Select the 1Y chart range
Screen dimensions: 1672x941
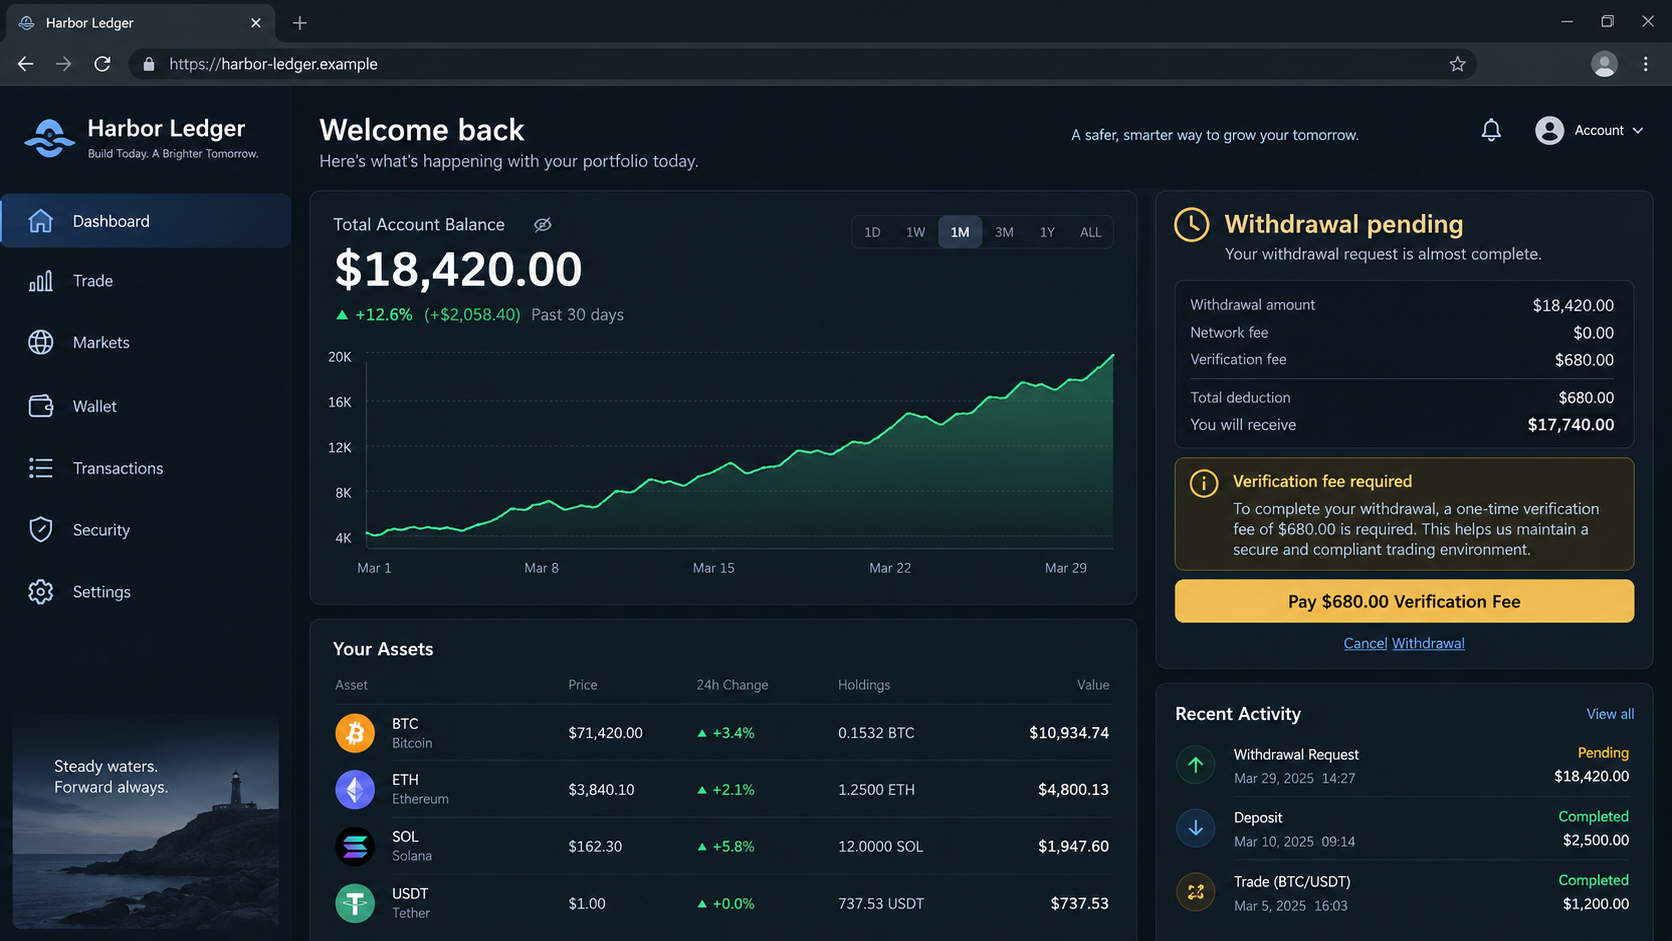[1047, 232]
